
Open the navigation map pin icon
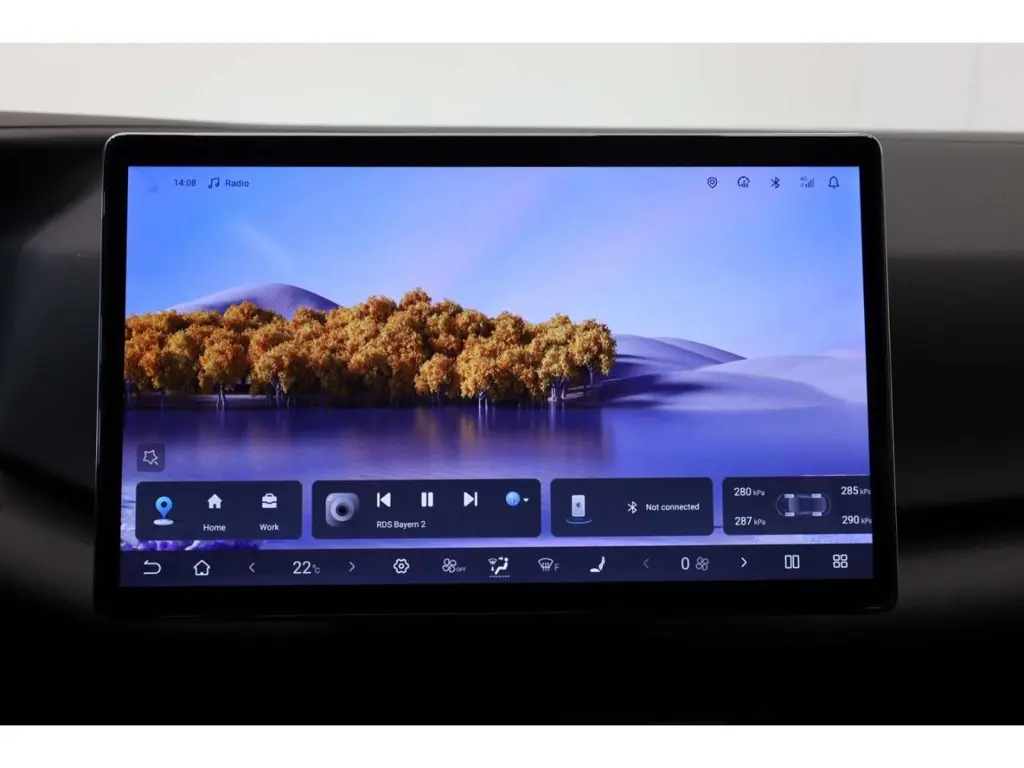click(x=163, y=510)
